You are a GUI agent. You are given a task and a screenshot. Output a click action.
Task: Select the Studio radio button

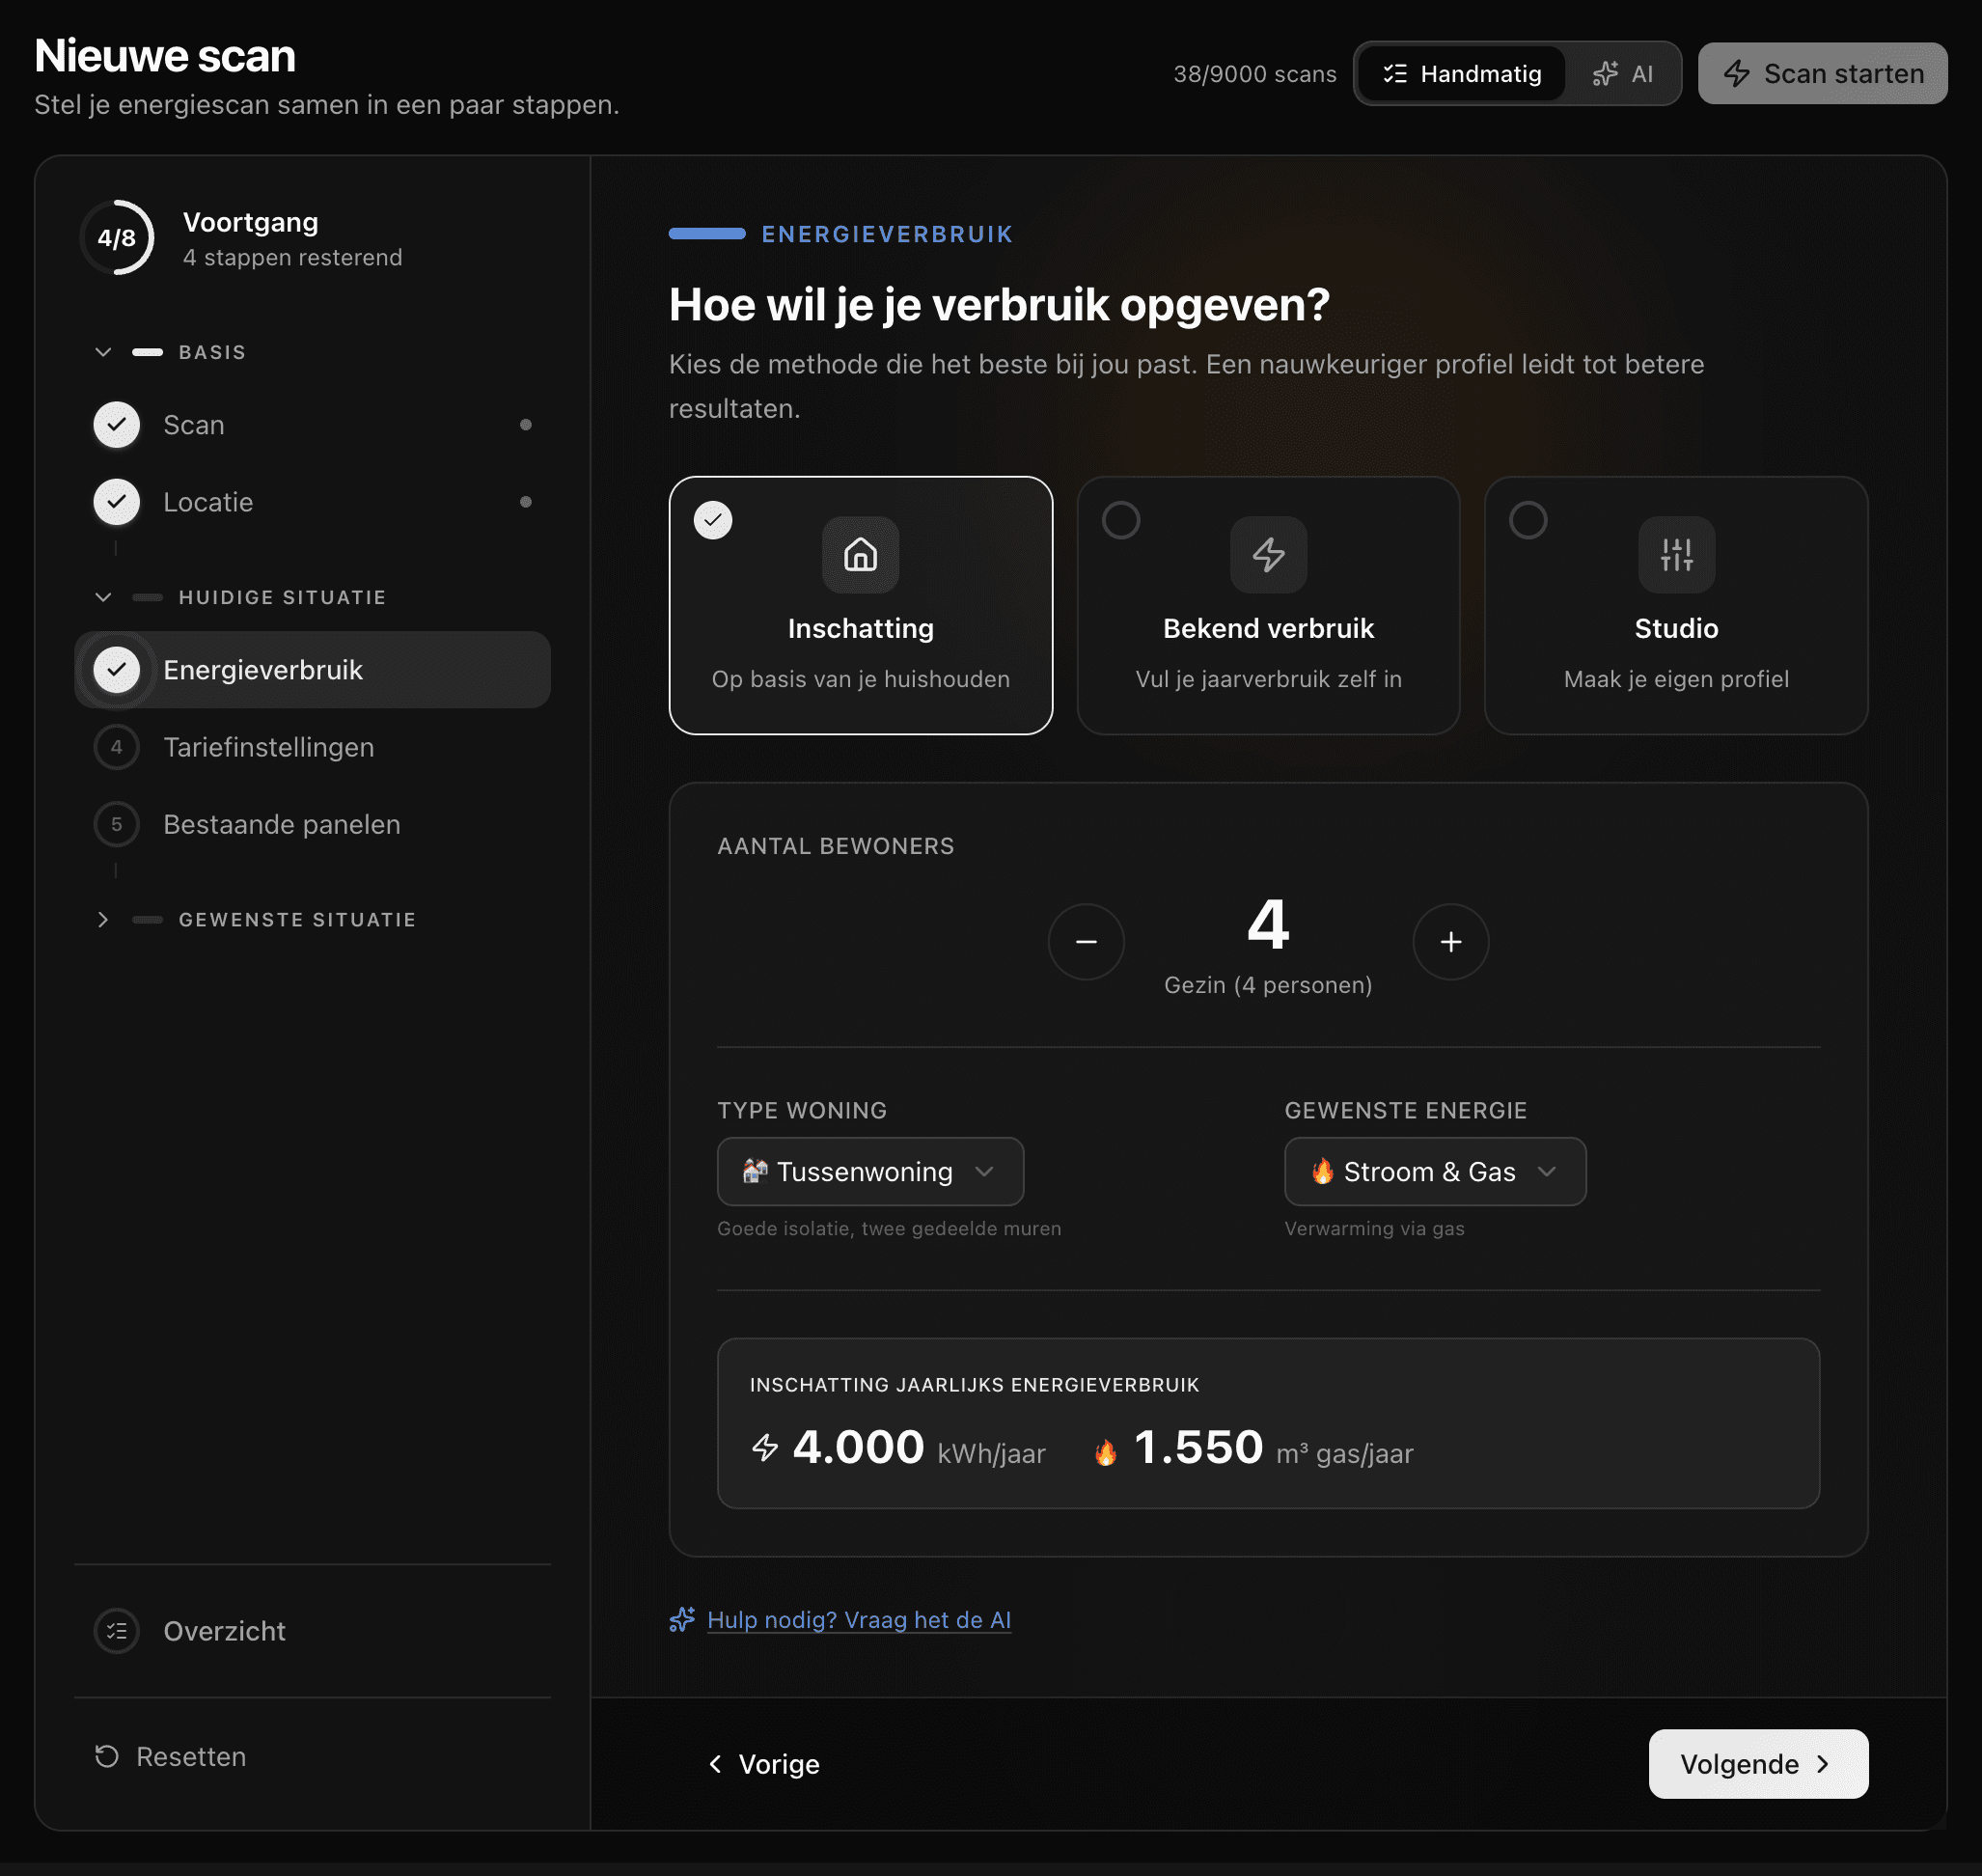1528,520
